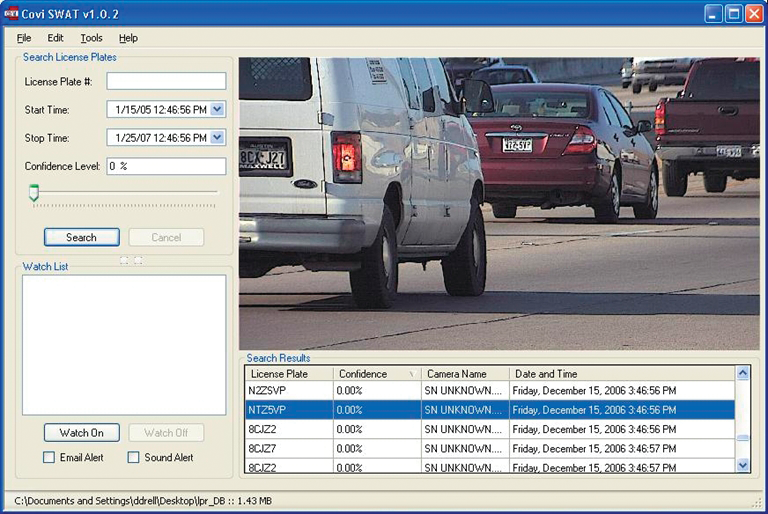The height and width of the screenshot is (514, 768).
Task: Click the results scrollbar up arrow
Action: pos(743,373)
